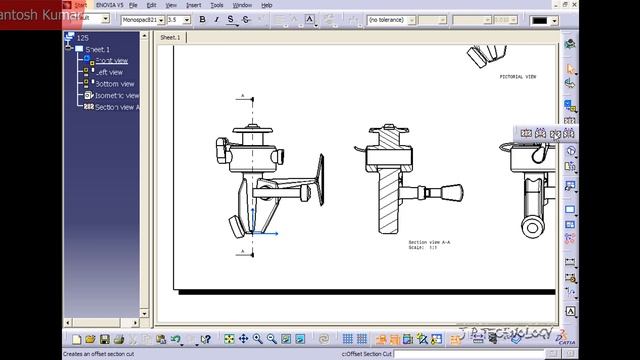The width and height of the screenshot is (640, 360).
Task: Choose the Select arrow tool
Action: pyautogui.click(x=570, y=69)
